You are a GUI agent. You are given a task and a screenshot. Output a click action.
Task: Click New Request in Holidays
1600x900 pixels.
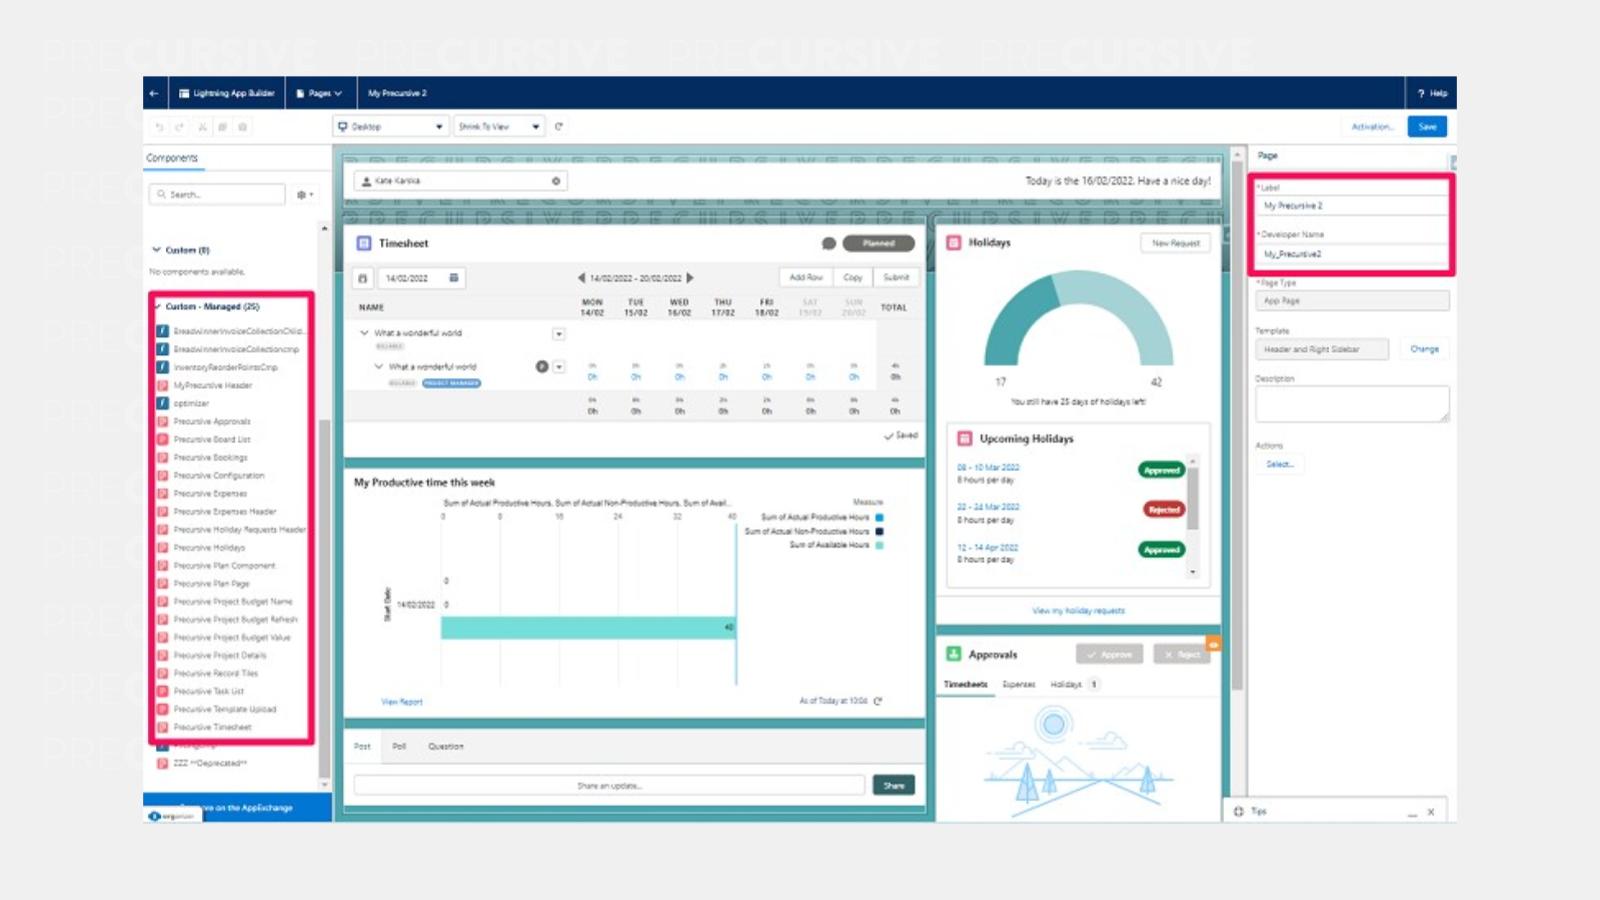[1176, 243]
